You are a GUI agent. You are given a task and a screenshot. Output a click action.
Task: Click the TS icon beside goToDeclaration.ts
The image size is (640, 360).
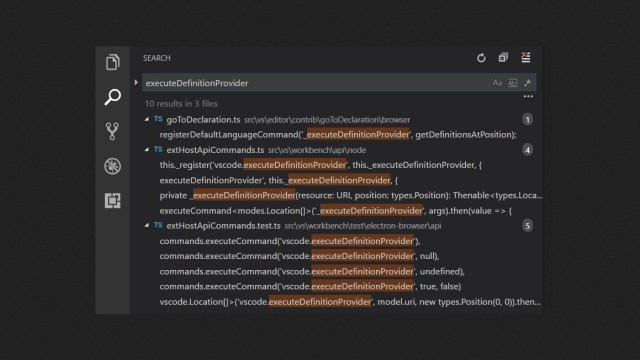coord(158,119)
